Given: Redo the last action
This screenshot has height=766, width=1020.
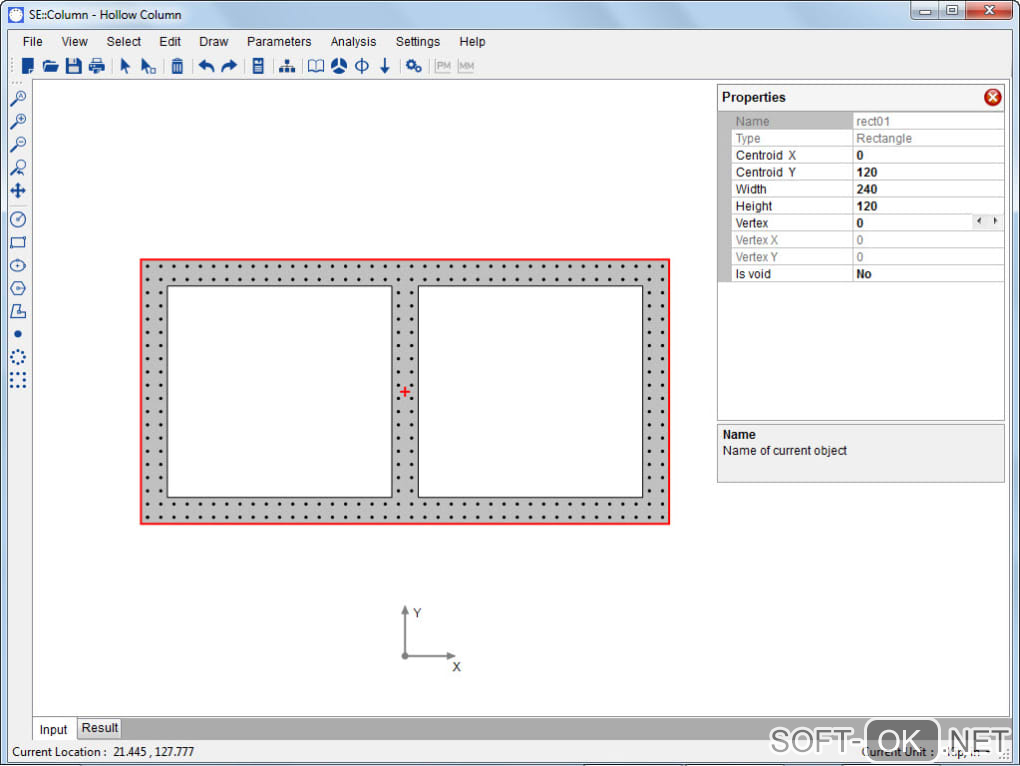Looking at the screenshot, I should 229,66.
